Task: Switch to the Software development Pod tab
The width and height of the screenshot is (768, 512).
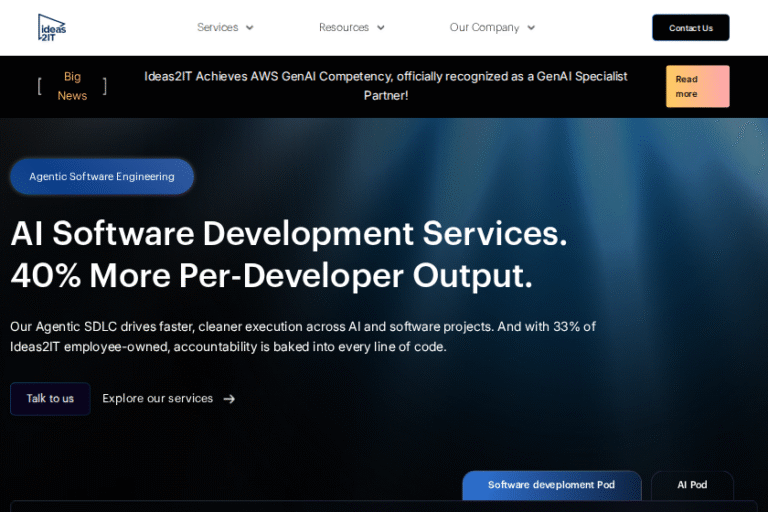Action: pyautogui.click(x=551, y=485)
